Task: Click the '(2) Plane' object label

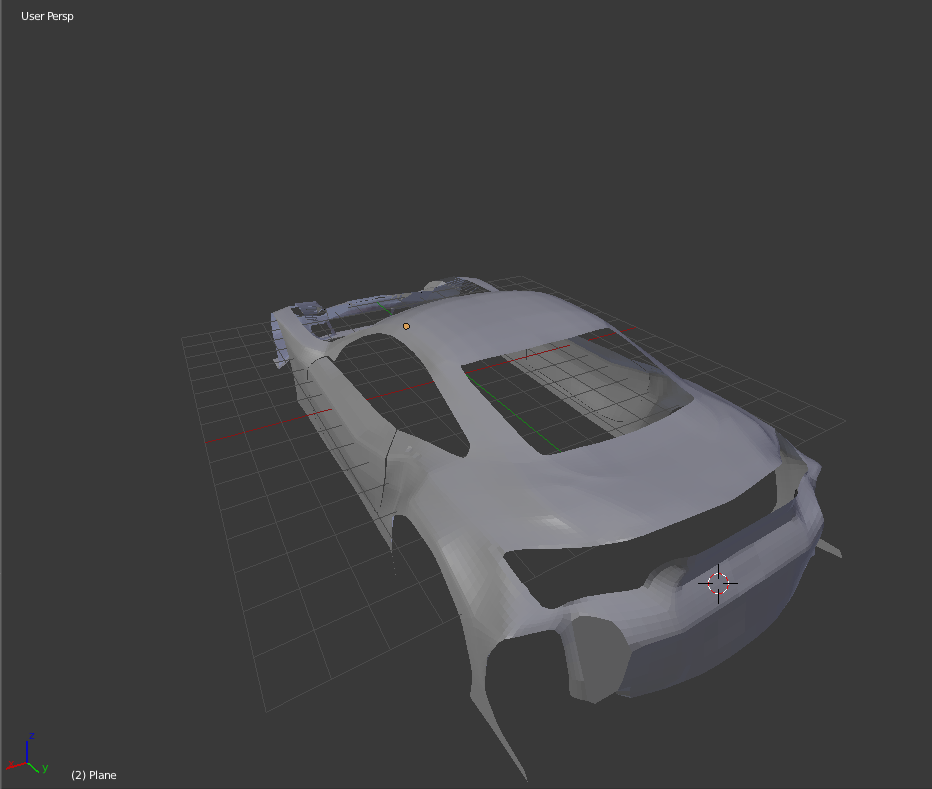Action: pos(94,775)
